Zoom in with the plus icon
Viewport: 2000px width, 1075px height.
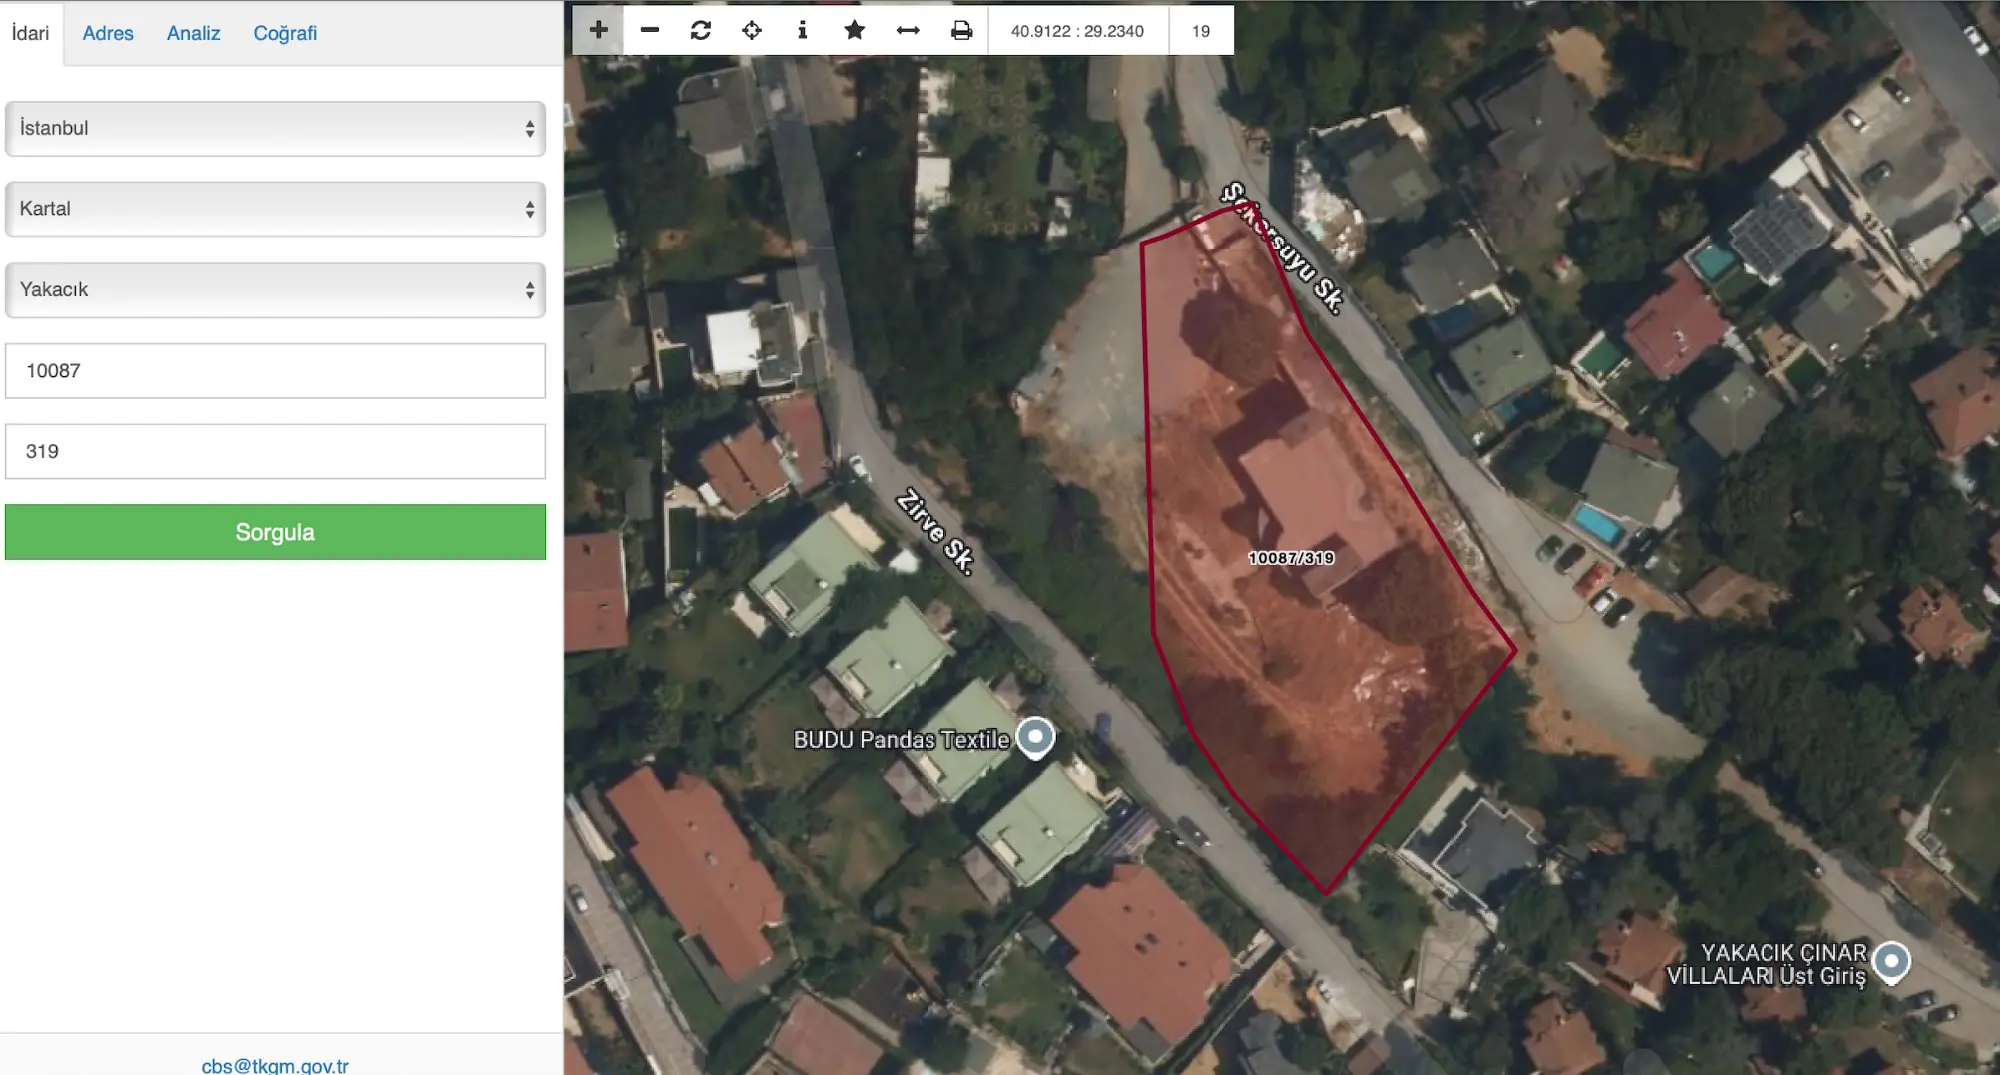click(x=598, y=30)
